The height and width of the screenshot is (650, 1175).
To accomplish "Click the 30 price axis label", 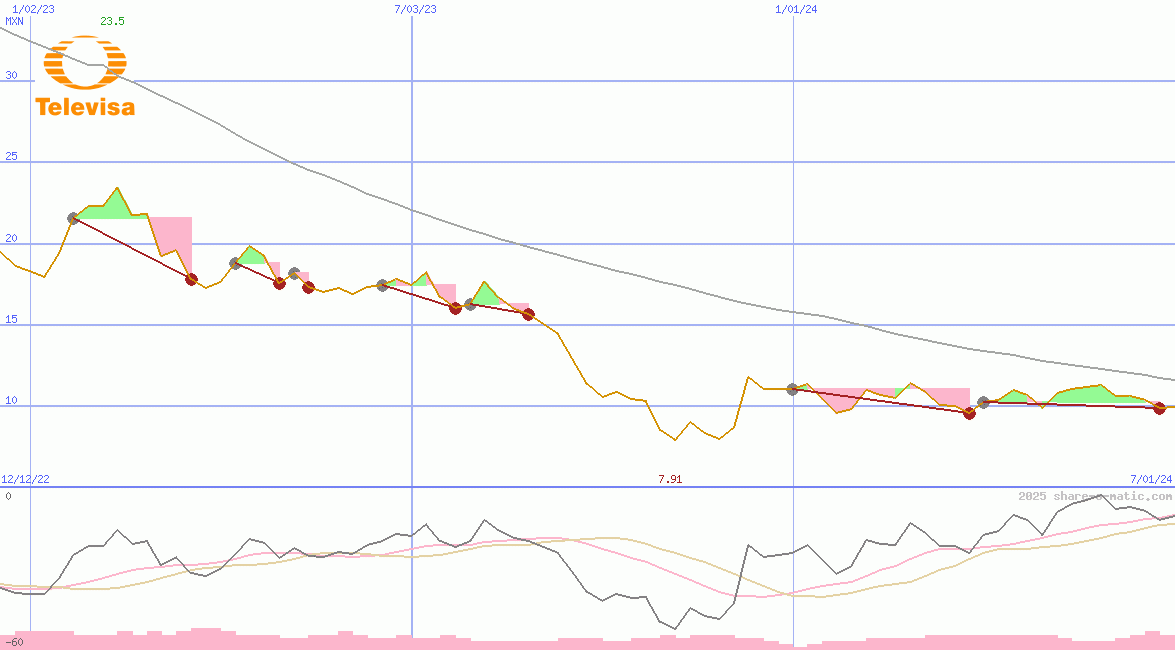I will (11, 75).
